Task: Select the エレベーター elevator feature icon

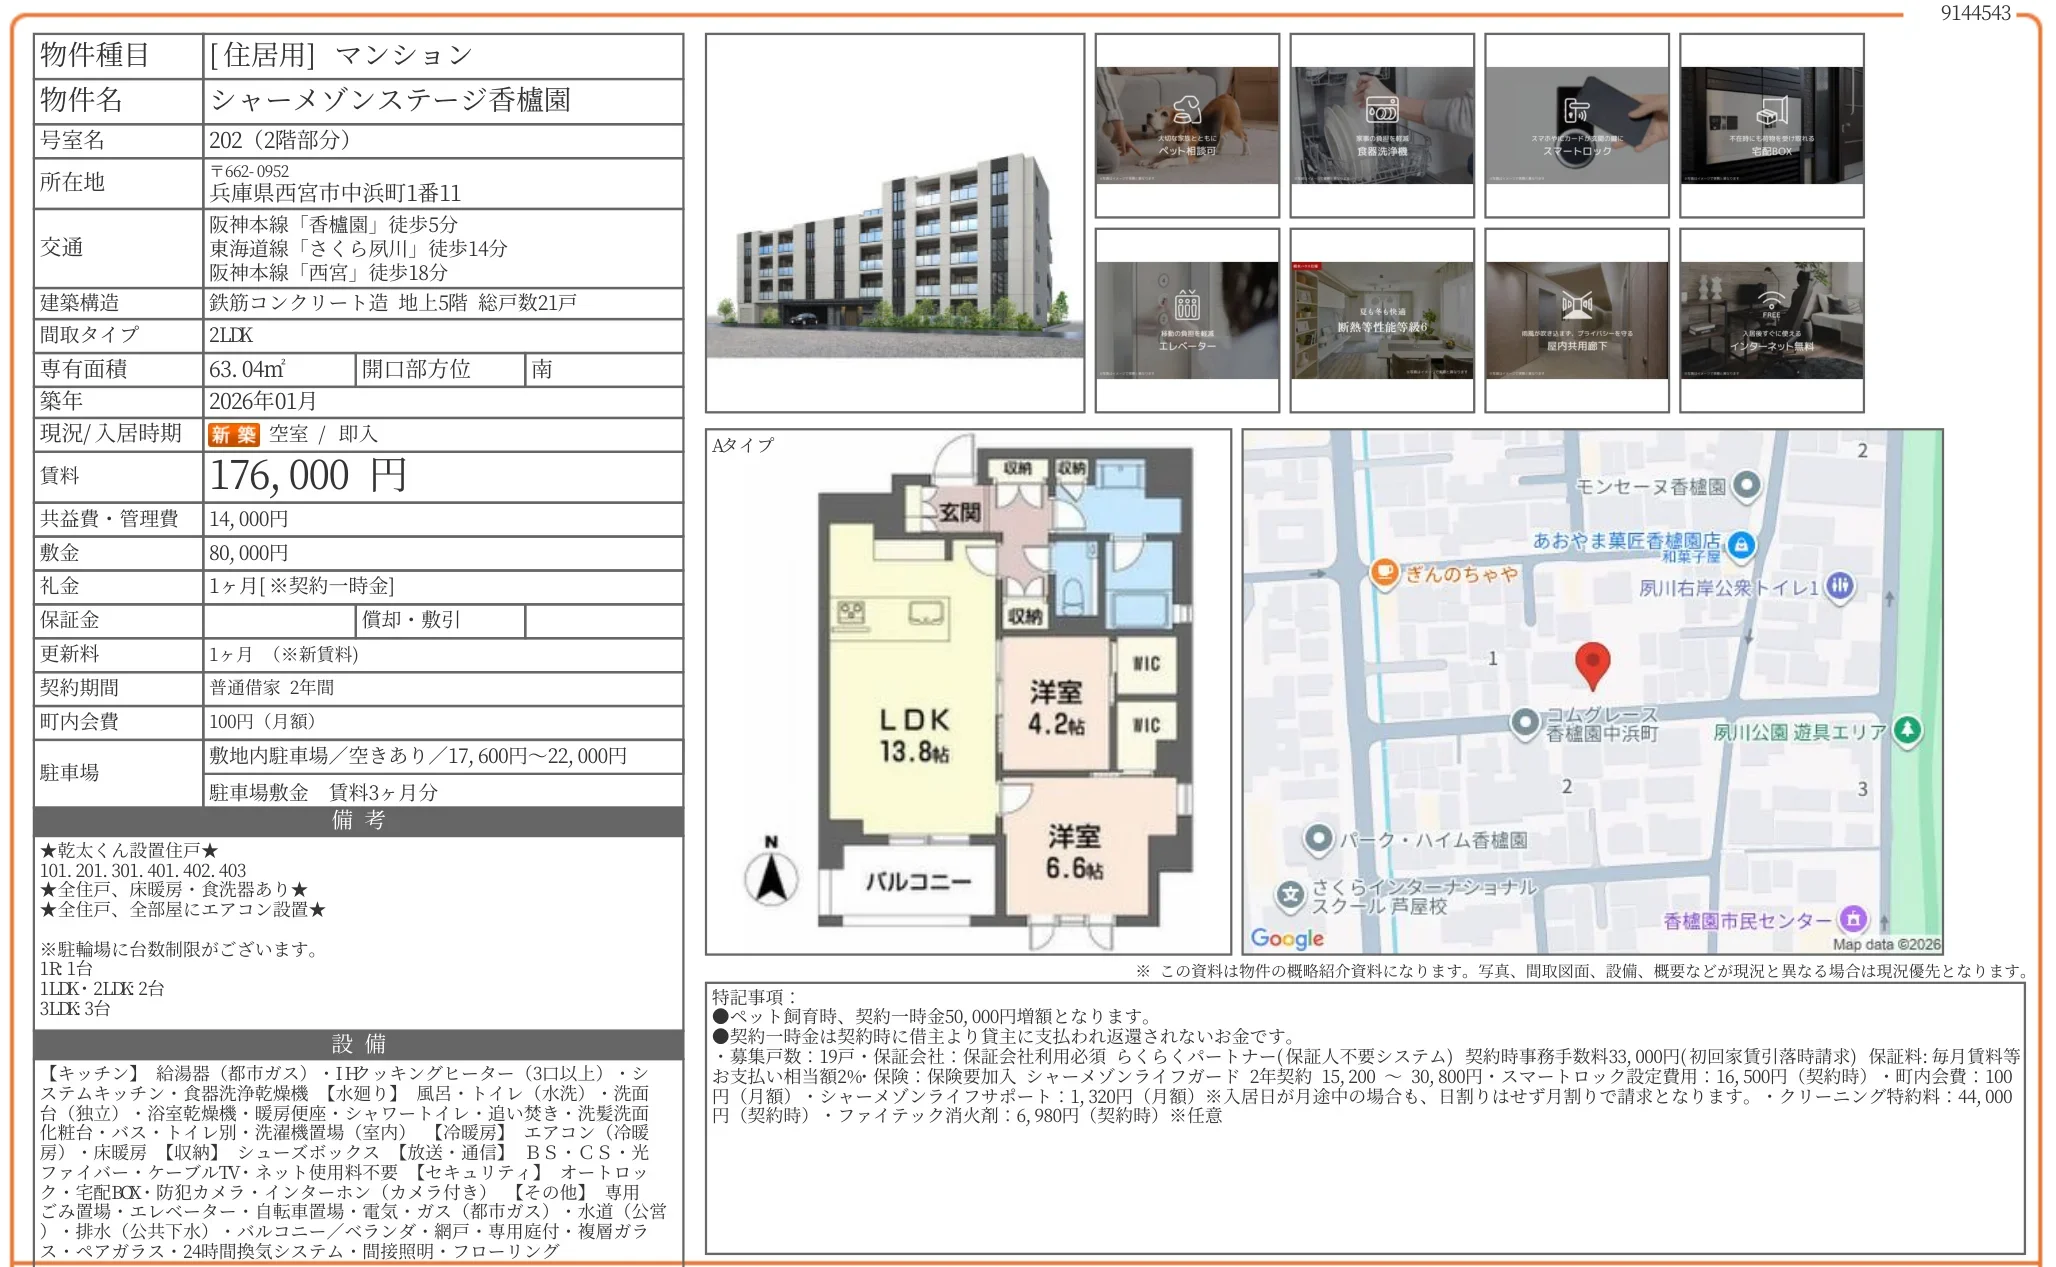Action: pyautogui.click(x=1188, y=320)
